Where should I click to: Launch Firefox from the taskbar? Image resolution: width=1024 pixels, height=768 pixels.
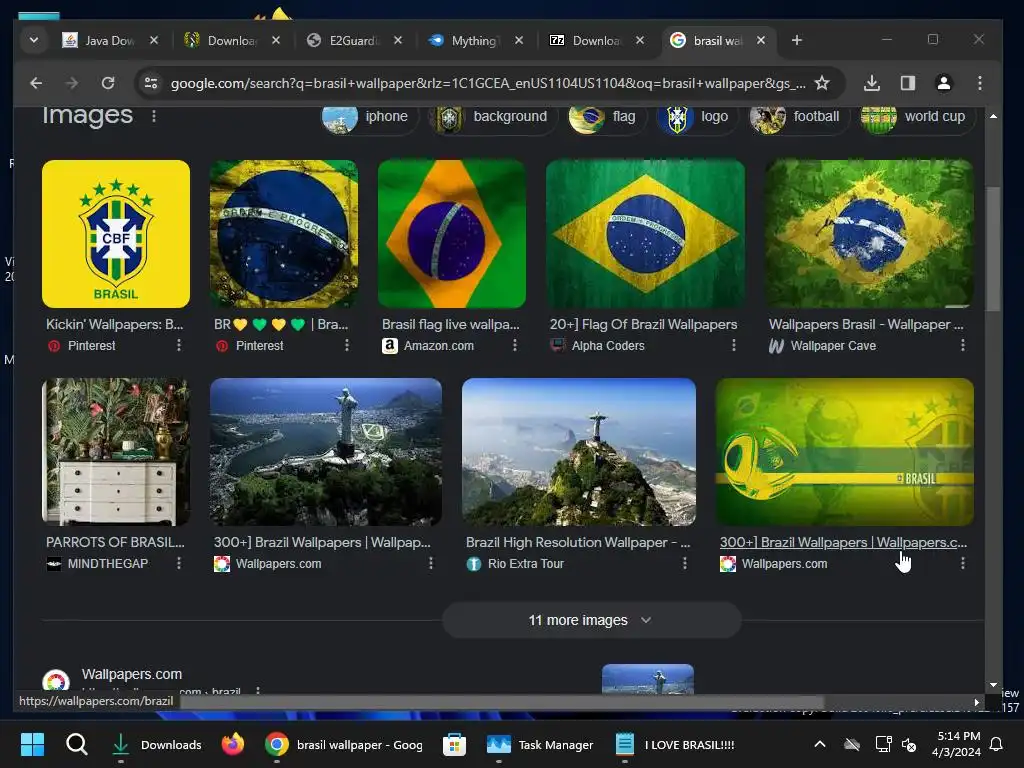(x=233, y=744)
